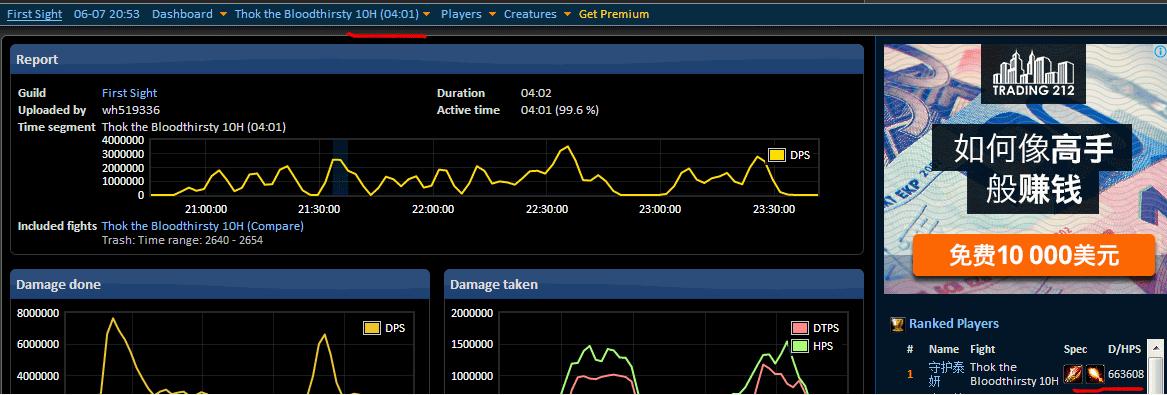
Task: Click the fire spec icon for rank 1
Action: coord(1094,373)
